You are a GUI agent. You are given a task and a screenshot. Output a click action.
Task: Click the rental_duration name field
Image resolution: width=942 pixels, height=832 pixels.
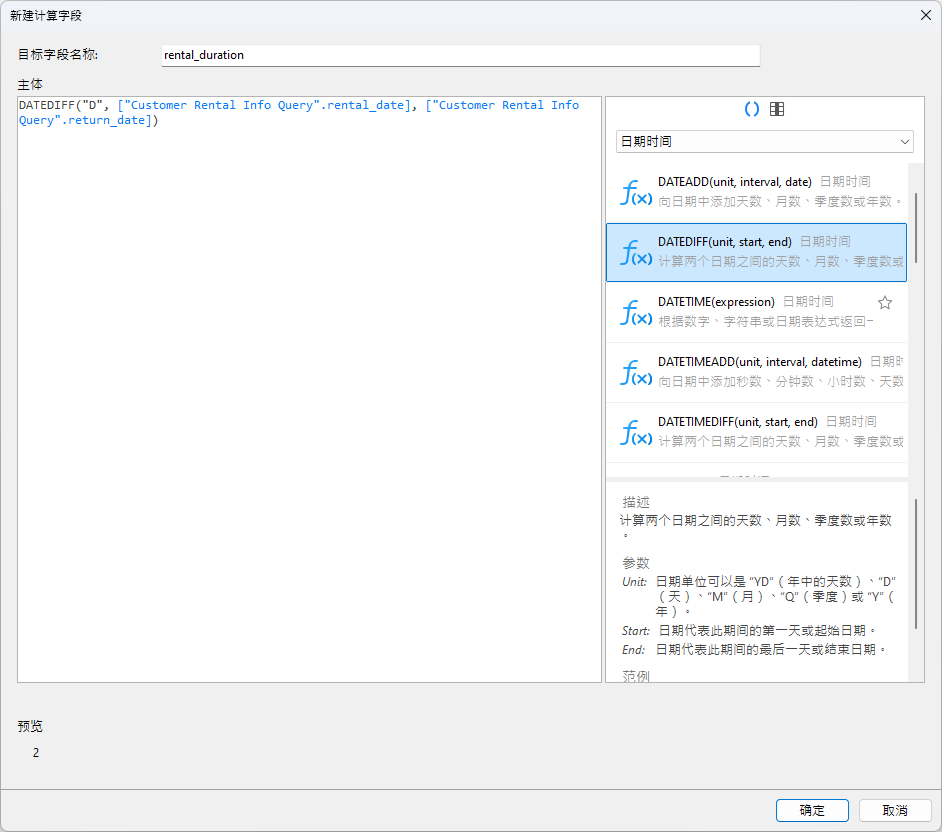(x=461, y=55)
